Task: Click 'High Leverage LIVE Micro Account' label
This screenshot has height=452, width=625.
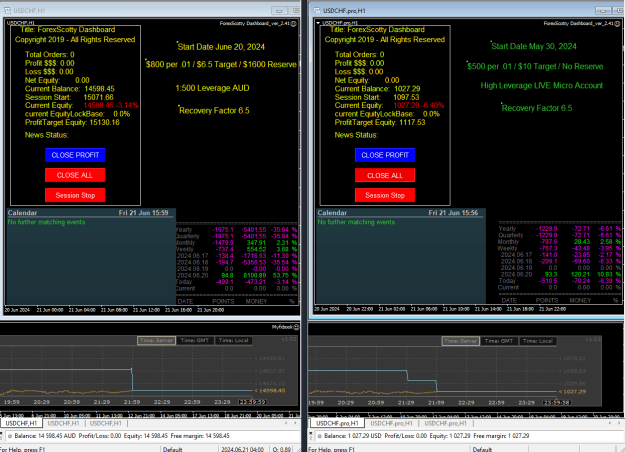Action: pos(542,85)
